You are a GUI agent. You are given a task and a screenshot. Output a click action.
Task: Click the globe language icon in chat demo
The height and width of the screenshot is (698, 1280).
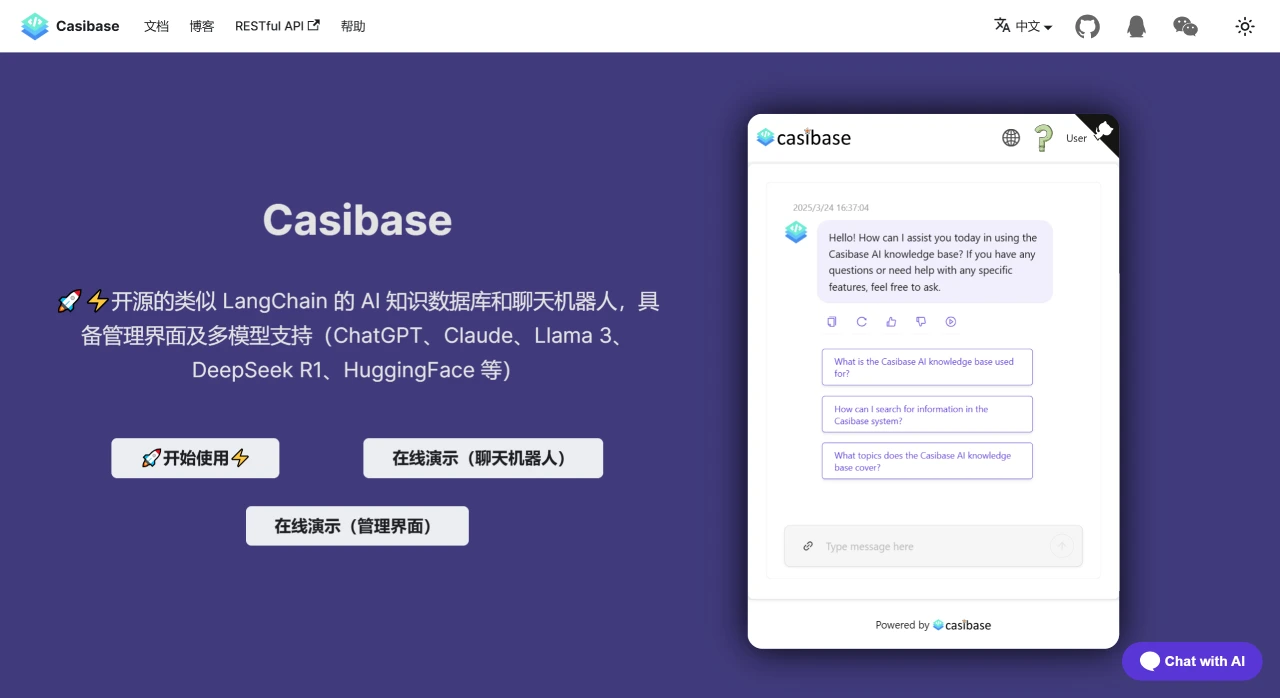[x=1011, y=138]
